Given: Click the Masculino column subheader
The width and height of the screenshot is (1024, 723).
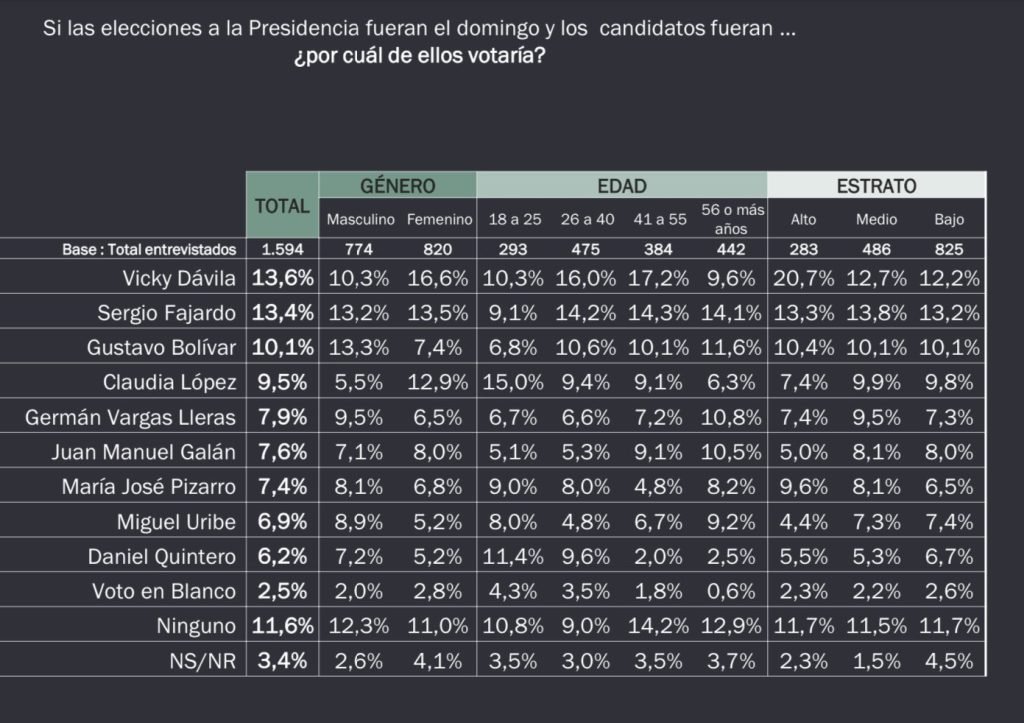Looking at the screenshot, I should (x=360, y=219).
